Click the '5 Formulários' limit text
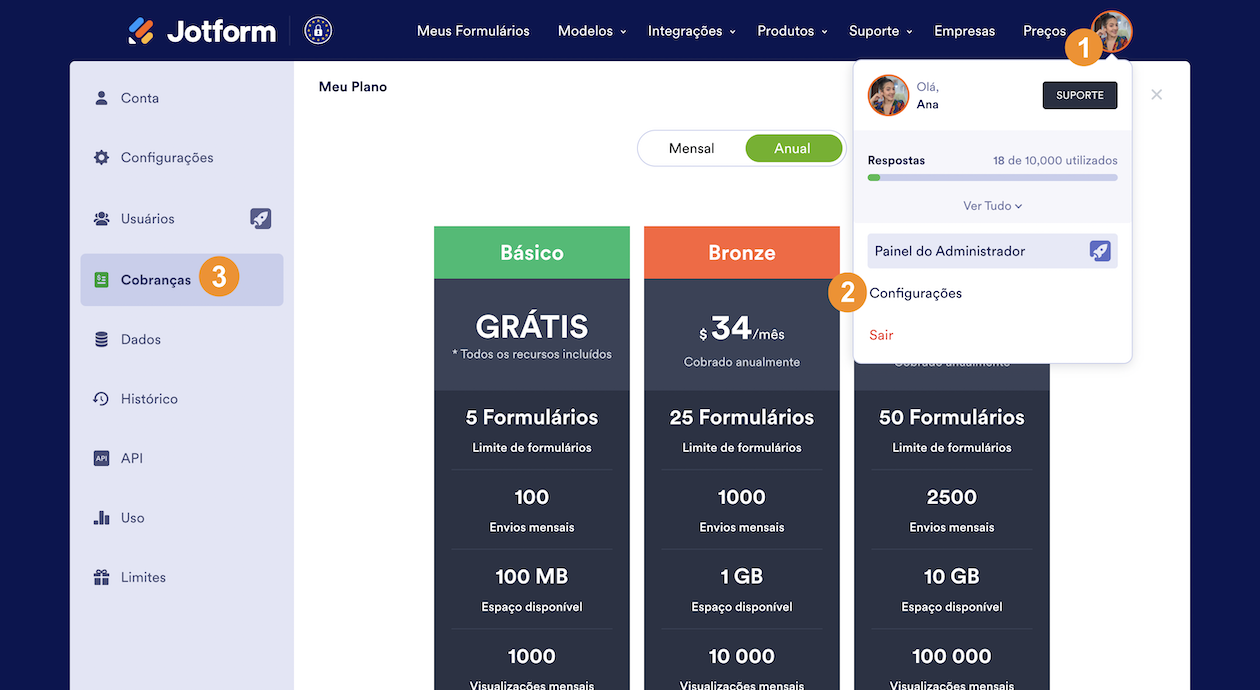The height and width of the screenshot is (690, 1260). (x=532, y=418)
